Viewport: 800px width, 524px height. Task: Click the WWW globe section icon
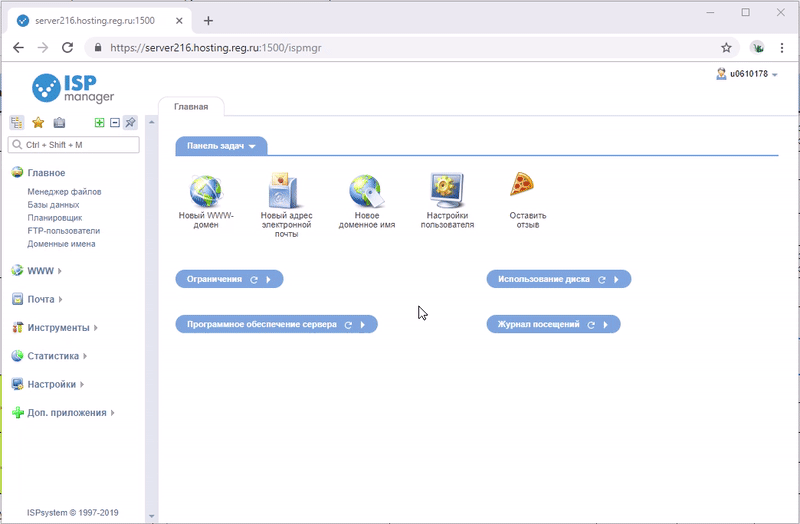coord(17,270)
